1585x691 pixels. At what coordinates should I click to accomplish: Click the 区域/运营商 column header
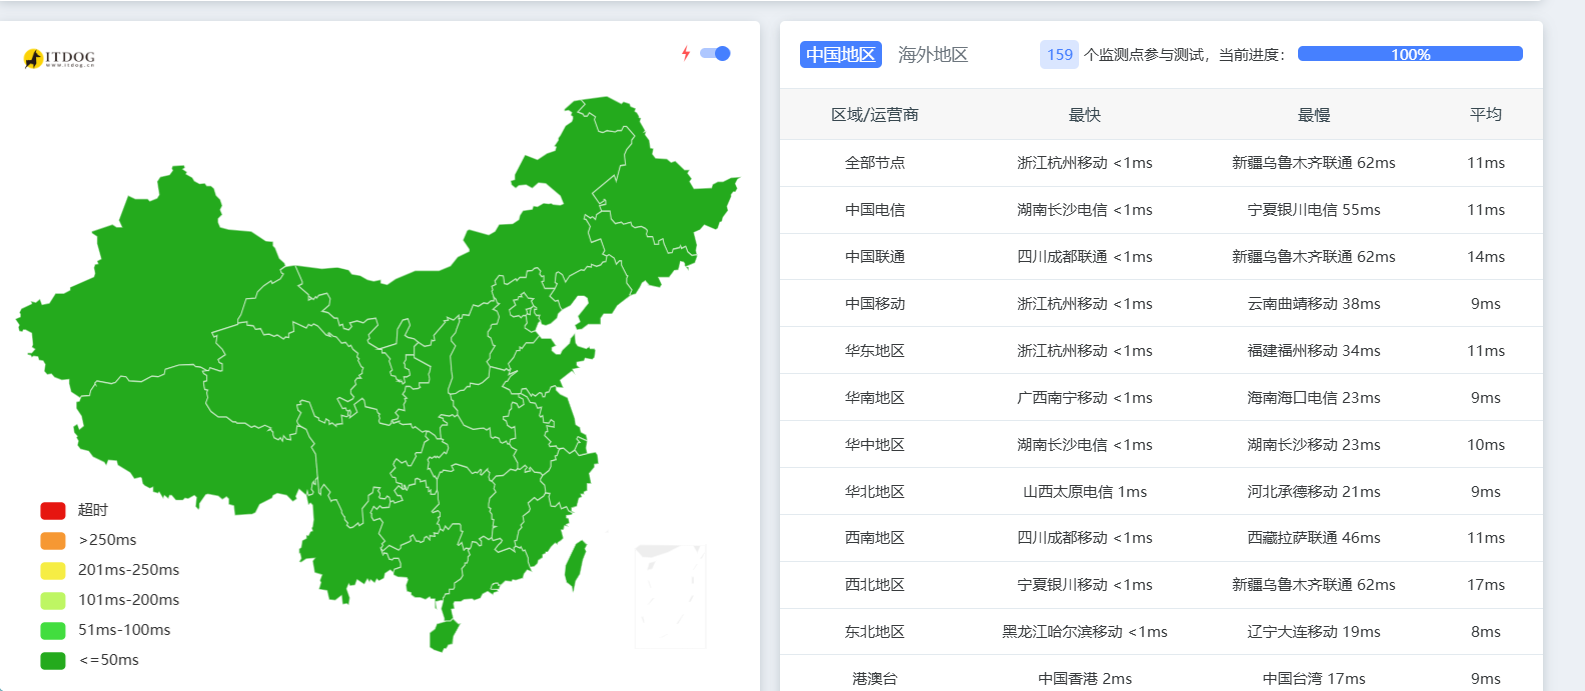coord(874,115)
